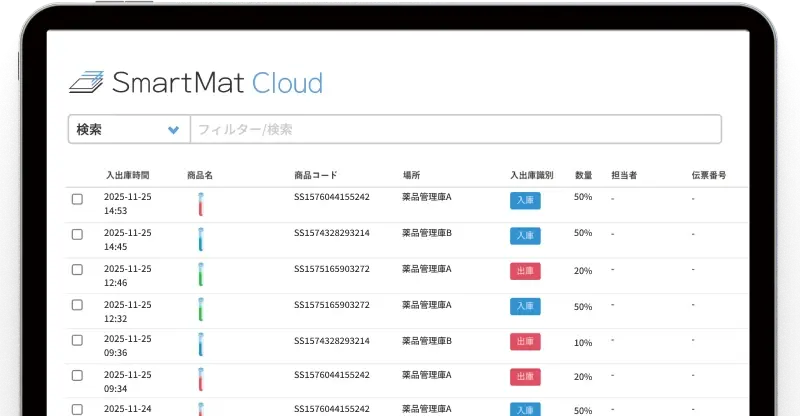Sort by the 入出庫時間 column header
The image size is (800, 416).
[x=127, y=175]
